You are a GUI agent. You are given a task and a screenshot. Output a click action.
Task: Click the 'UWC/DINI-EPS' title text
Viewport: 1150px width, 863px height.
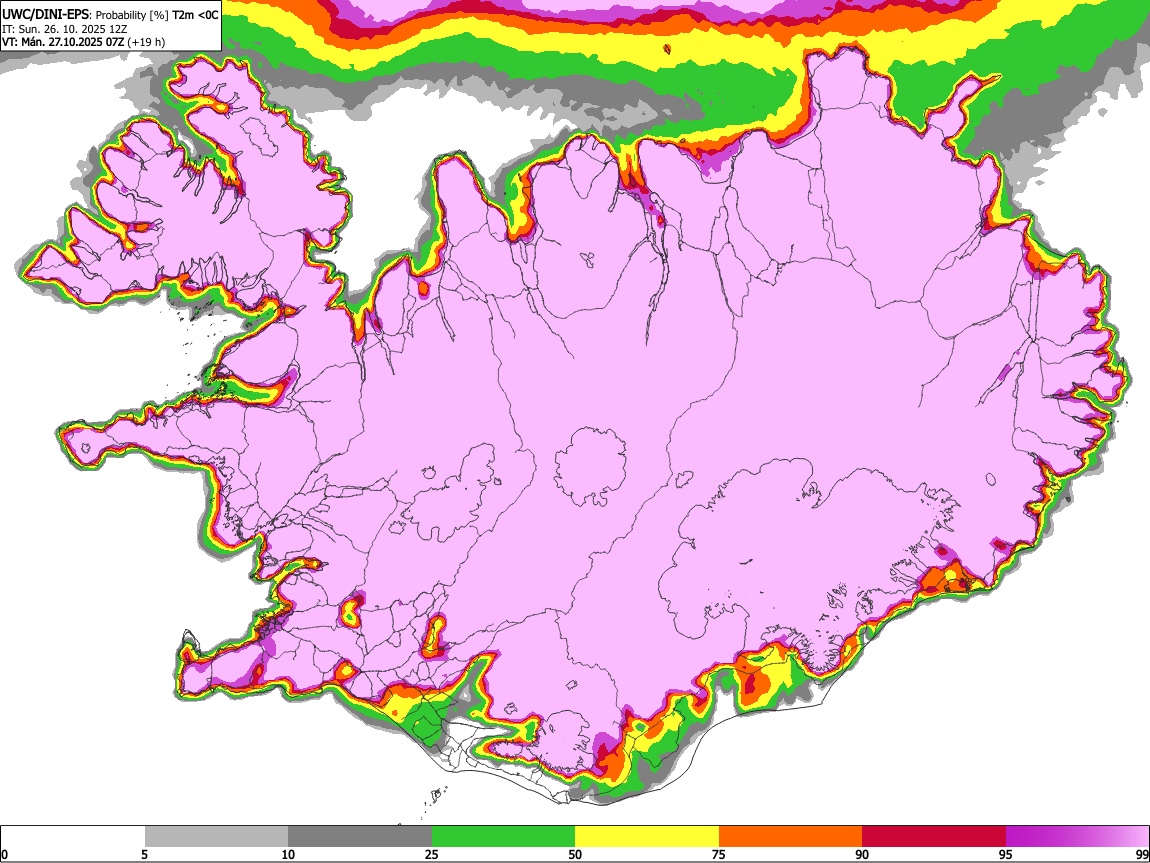pos(45,15)
